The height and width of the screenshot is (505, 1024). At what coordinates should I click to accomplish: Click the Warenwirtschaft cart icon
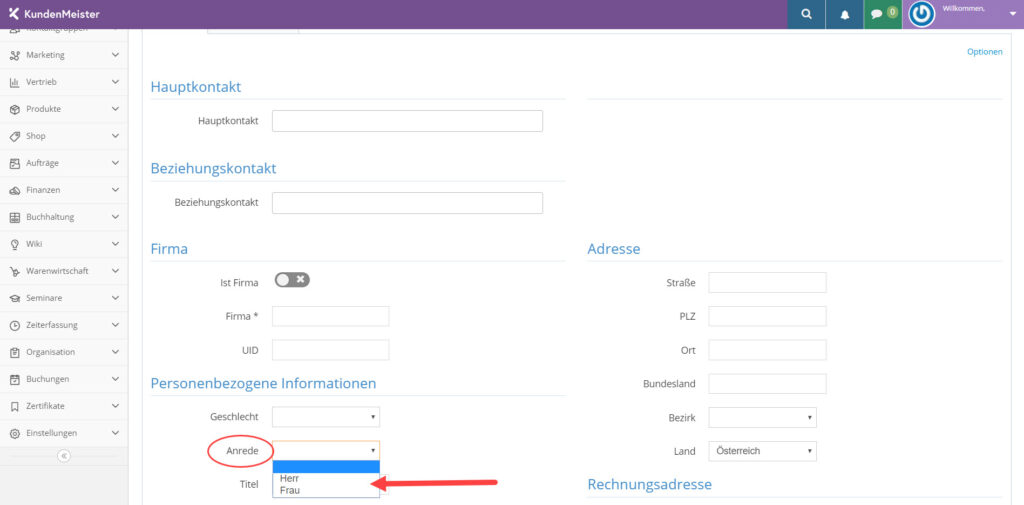[x=14, y=271]
